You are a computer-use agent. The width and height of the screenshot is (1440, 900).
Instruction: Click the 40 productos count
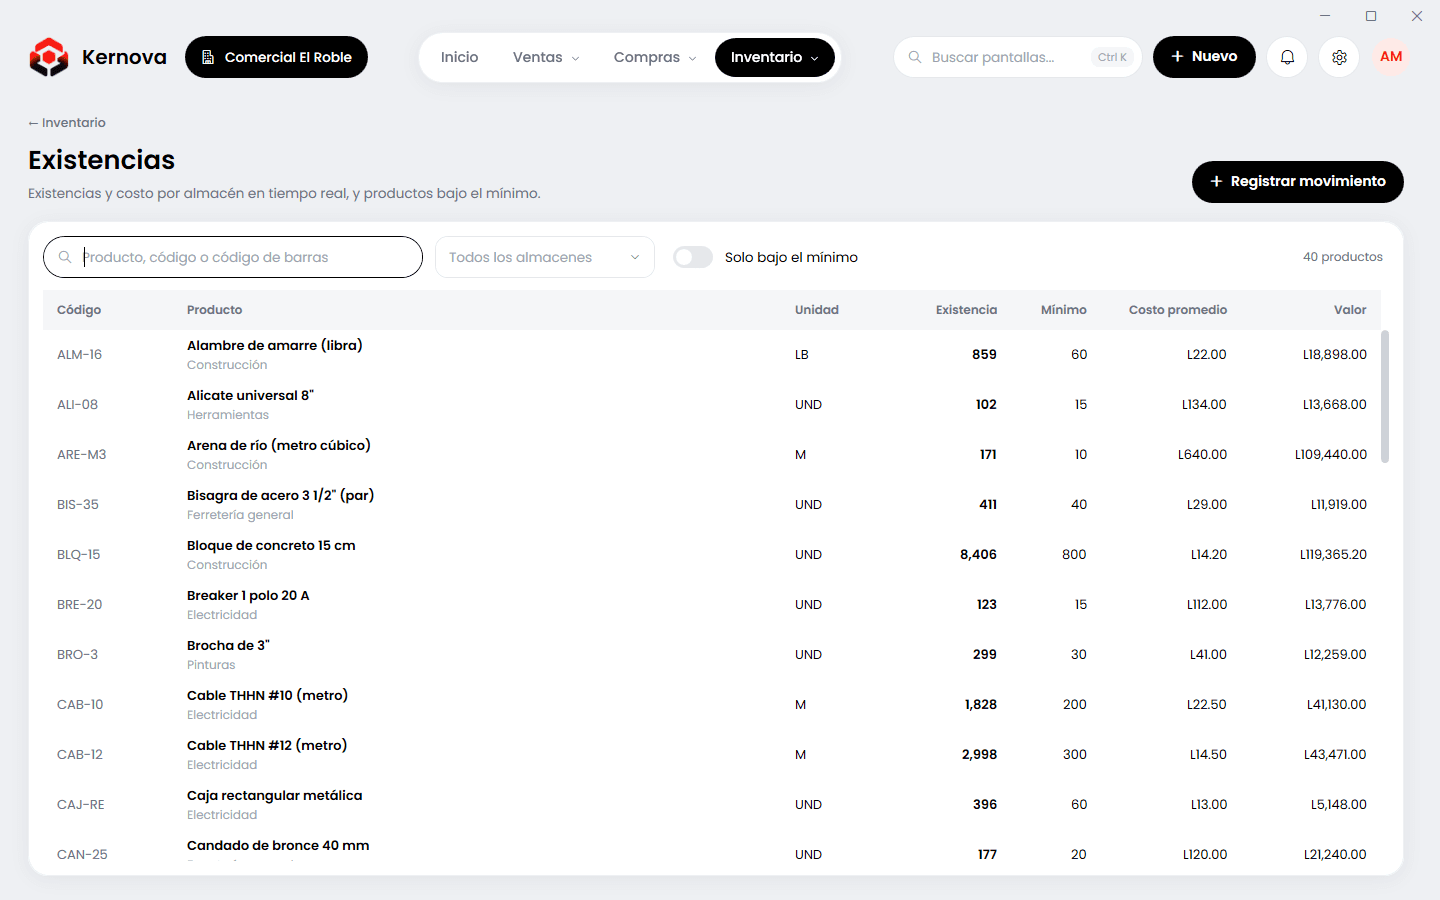coord(1343,257)
